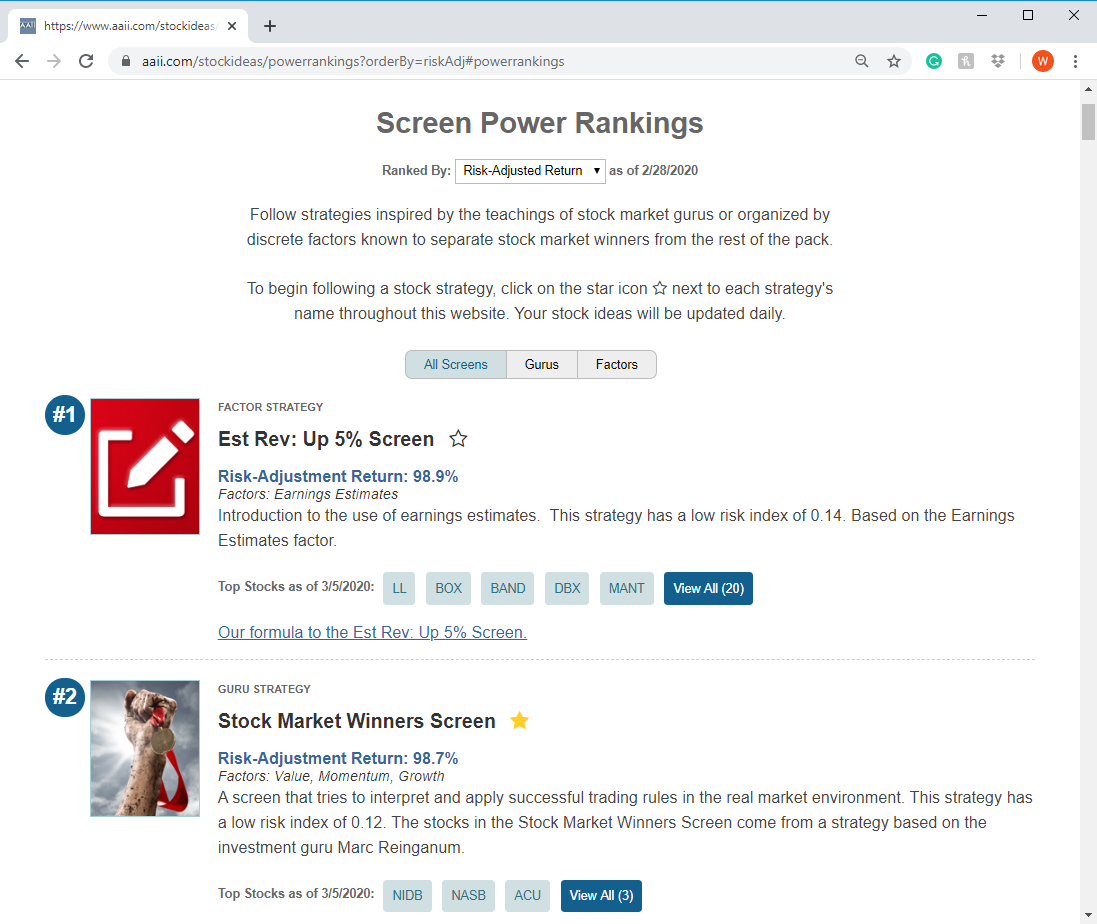Bookmark this page with the star icon
Screen dimensions: 1097x924
coord(894,62)
